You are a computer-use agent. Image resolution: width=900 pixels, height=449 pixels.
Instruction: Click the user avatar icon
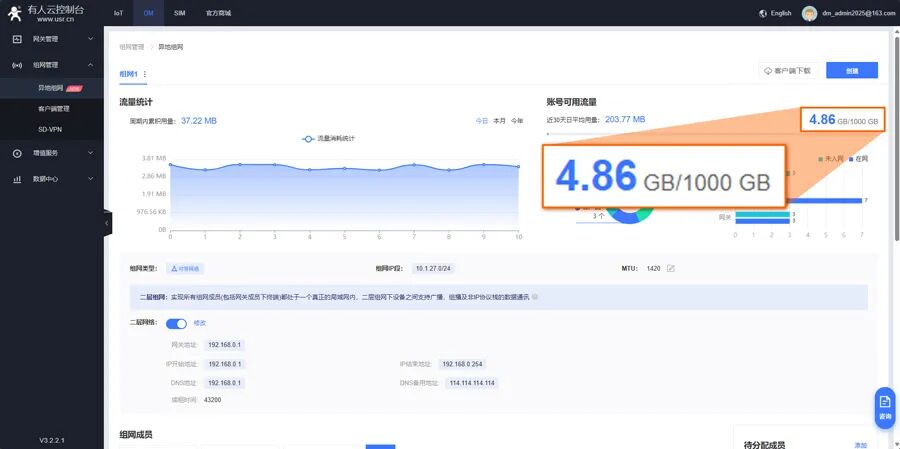tap(809, 13)
